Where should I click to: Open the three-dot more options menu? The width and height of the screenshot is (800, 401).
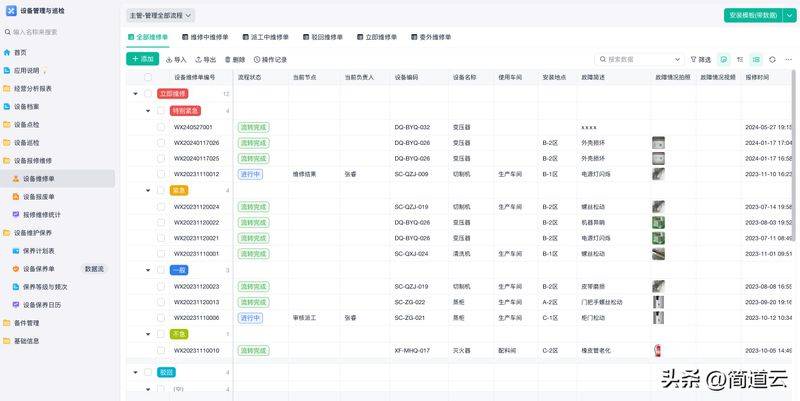pos(788,60)
